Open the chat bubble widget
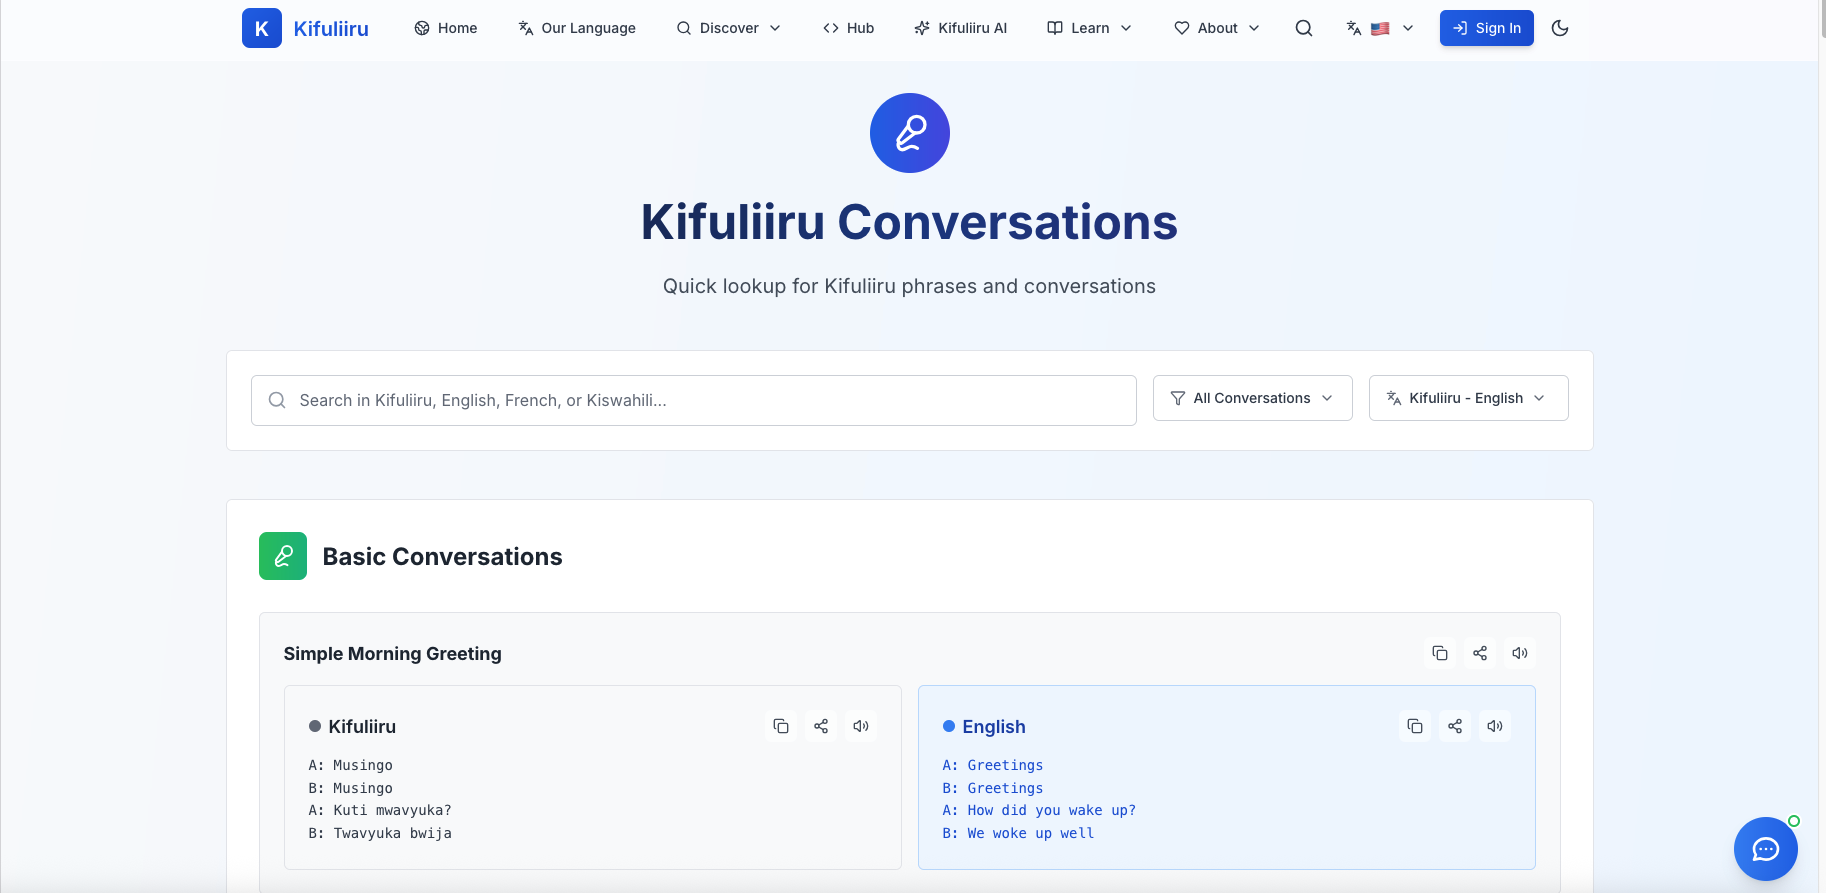 [x=1766, y=849]
